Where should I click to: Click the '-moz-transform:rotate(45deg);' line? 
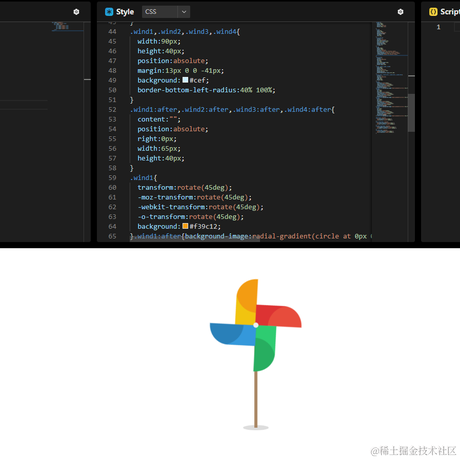(194, 197)
